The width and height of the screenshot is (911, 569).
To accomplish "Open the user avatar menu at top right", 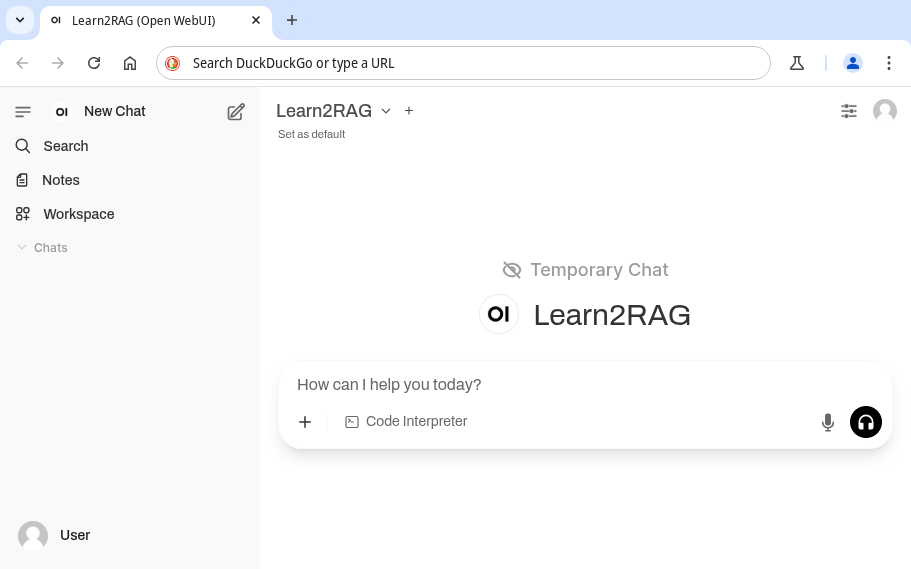I will (884, 111).
